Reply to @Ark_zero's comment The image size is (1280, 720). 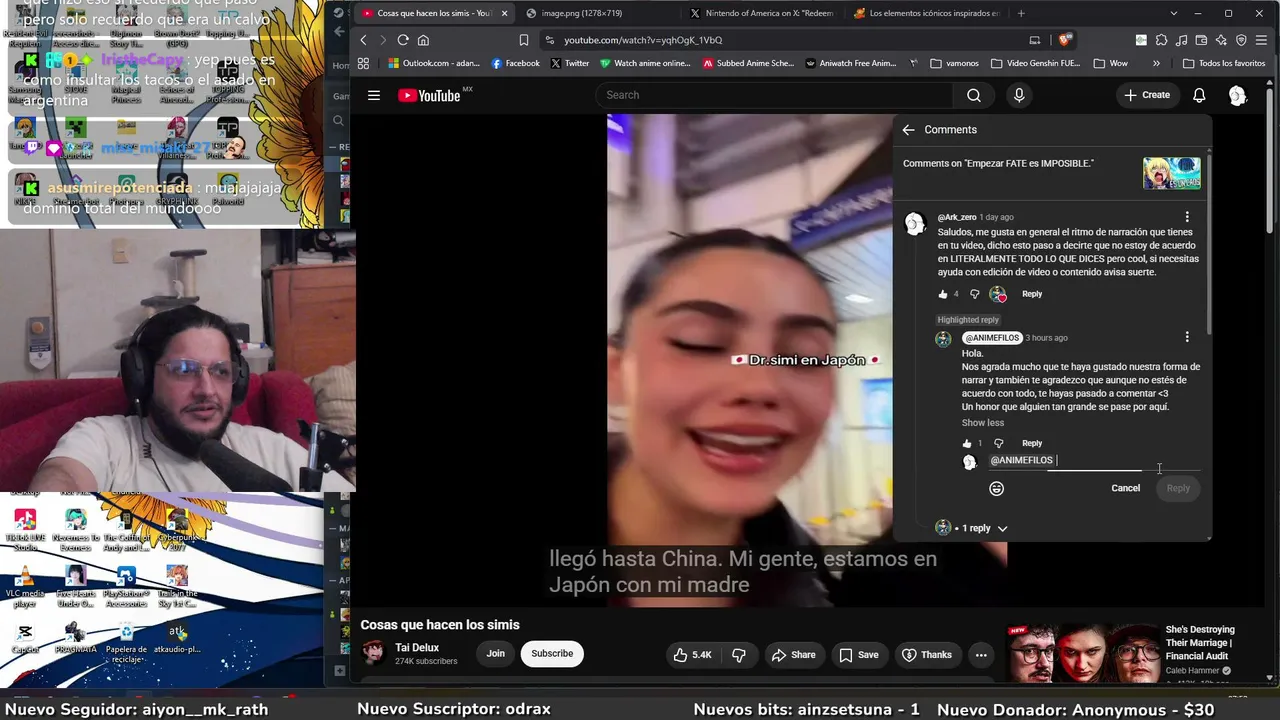pos(1032,294)
